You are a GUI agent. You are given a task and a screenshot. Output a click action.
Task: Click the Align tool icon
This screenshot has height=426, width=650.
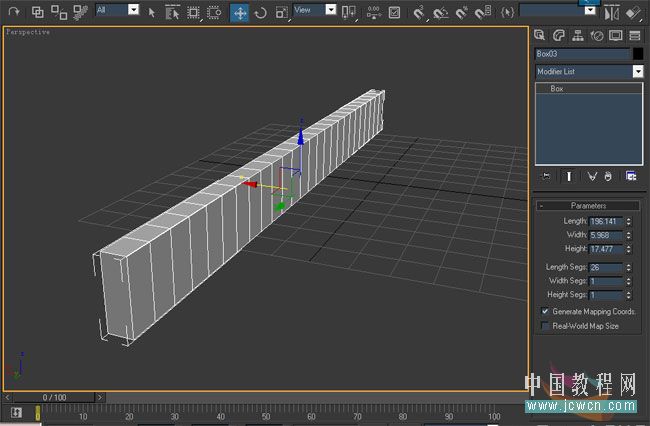[633, 13]
